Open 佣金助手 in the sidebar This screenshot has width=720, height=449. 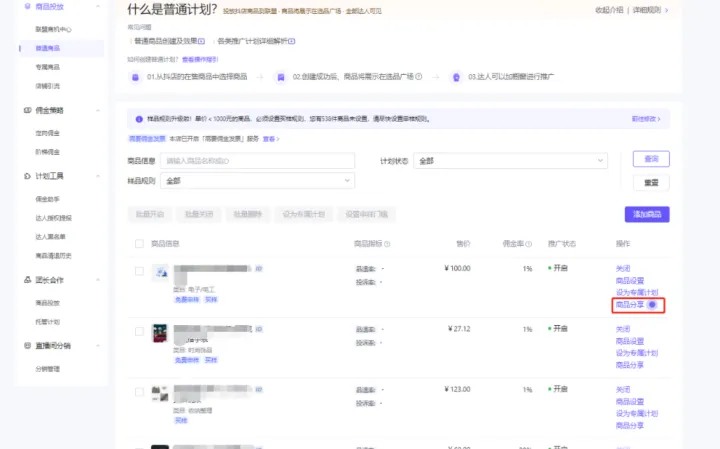48,199
